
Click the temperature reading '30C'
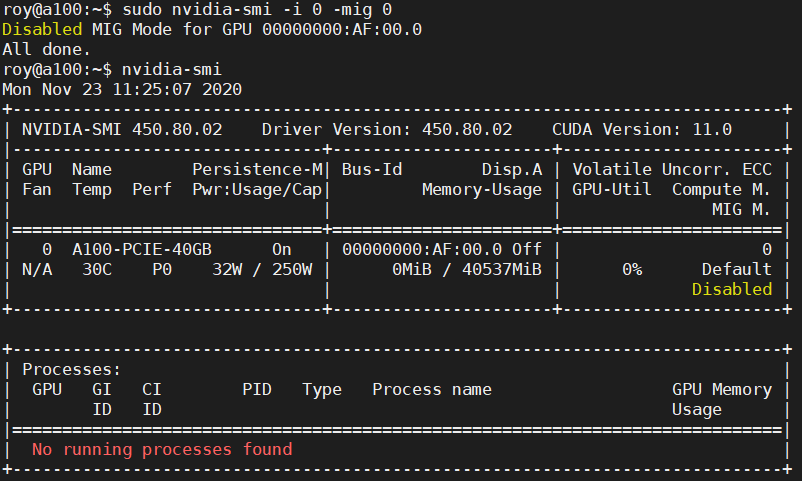pos(92,269)
